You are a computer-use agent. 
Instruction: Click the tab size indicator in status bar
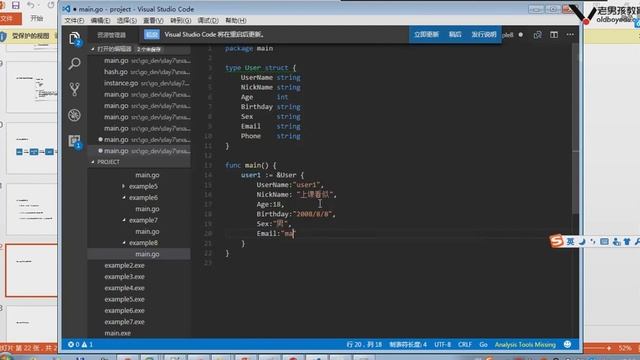[x=408, y=344]
